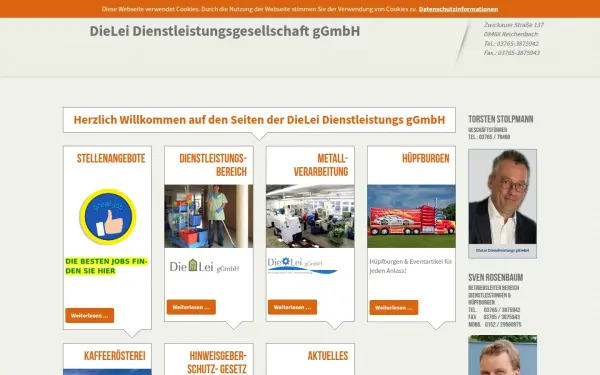Click Torsten Stolpmann's Tel.: 03765 / 78460
600x375 pixels.
(x=489, y=137)
